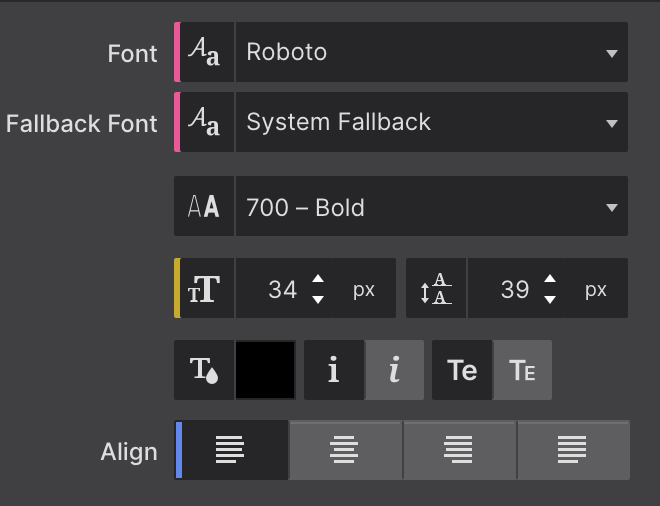Select normal text case (Te)
Image resolution: width=660 pixels, height=506 pixels.
462,370
